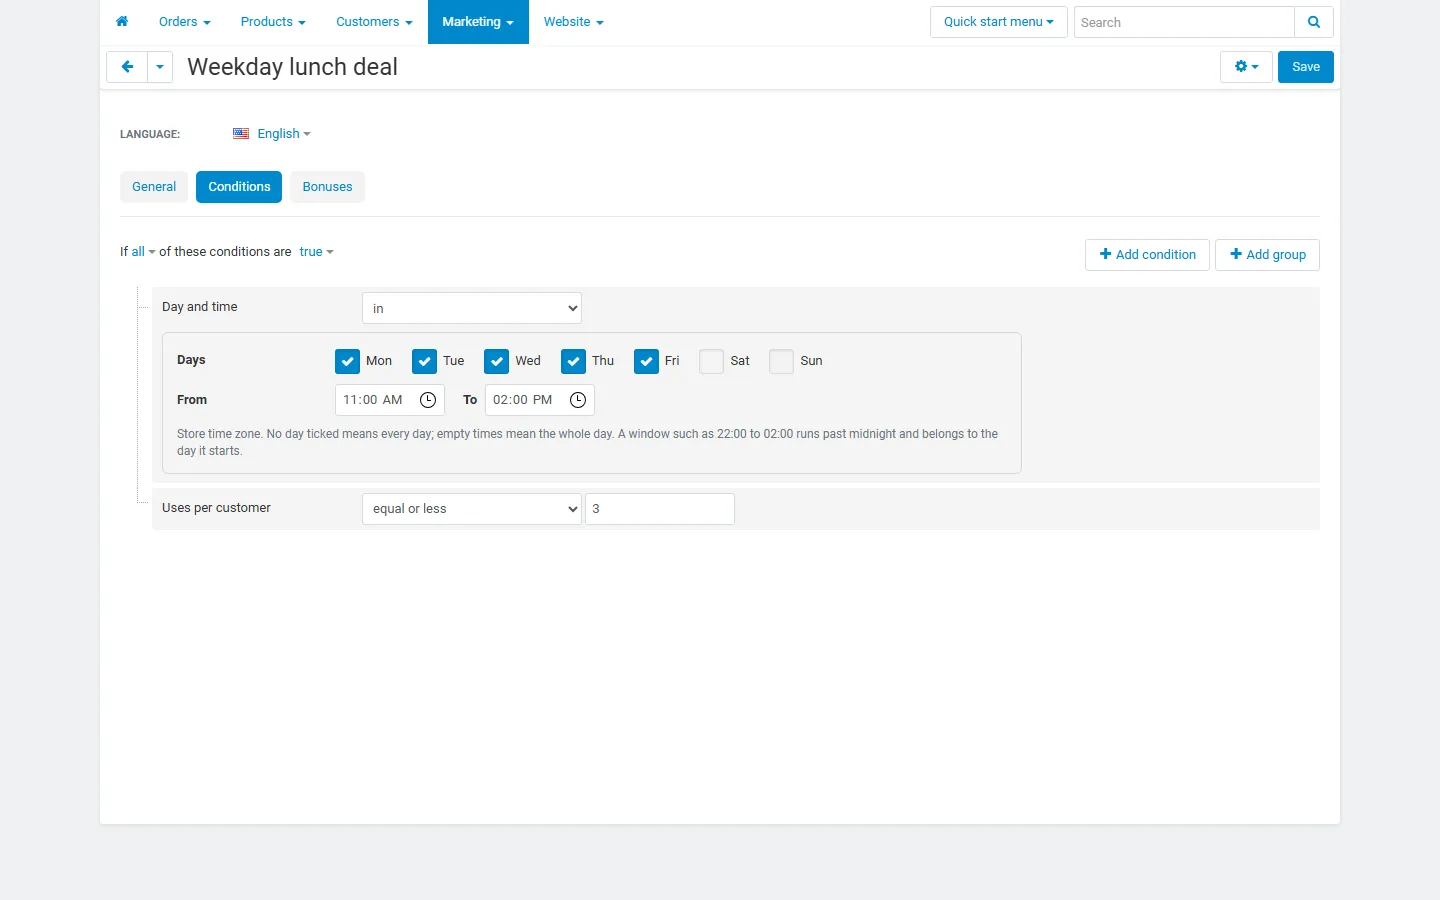Open the Website menu

pyautogui.click(x=574, y=22)
